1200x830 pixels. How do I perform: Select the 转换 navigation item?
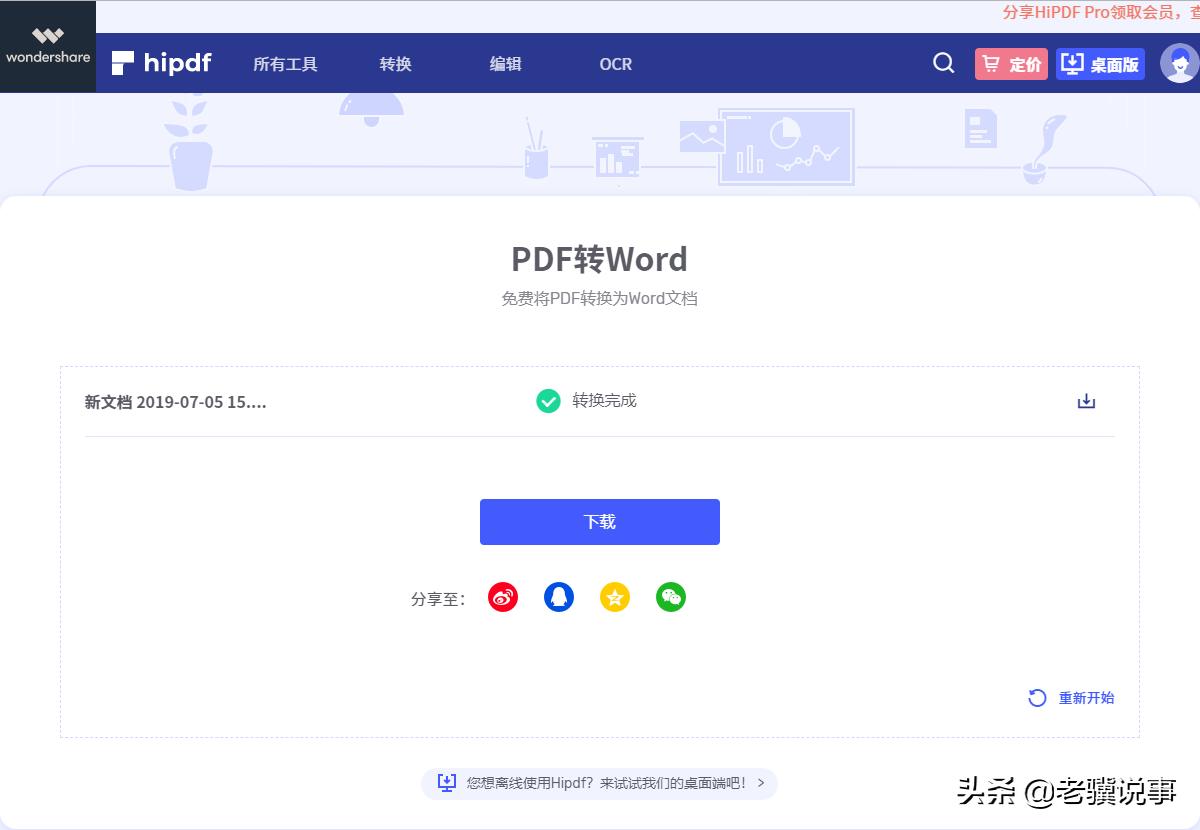point(395,63)
